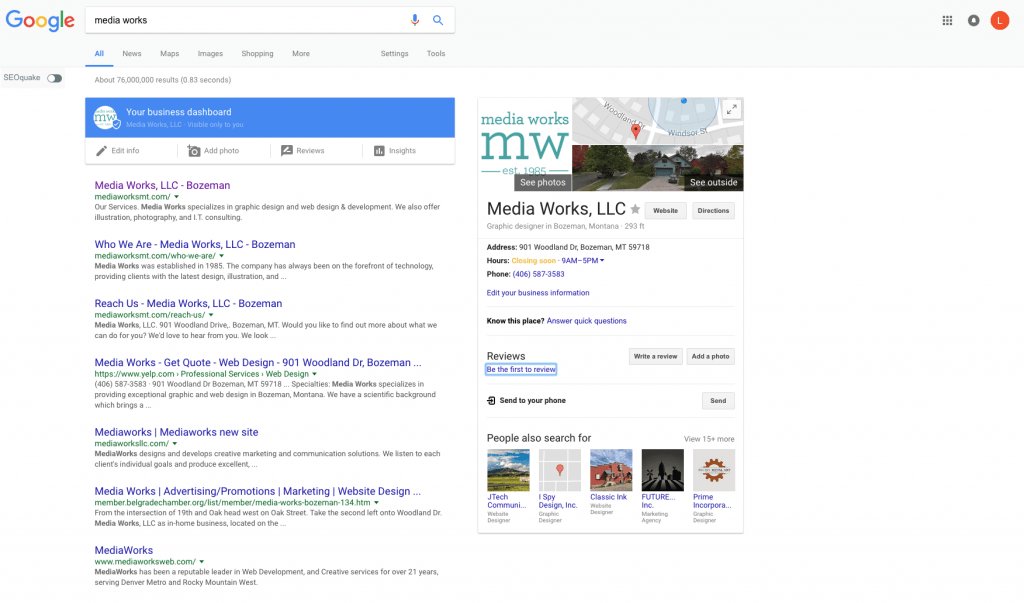Open the Reach Us - Media Works result
The height and width of the screenshot is (603, 1024).
click(x=188, y=304)
